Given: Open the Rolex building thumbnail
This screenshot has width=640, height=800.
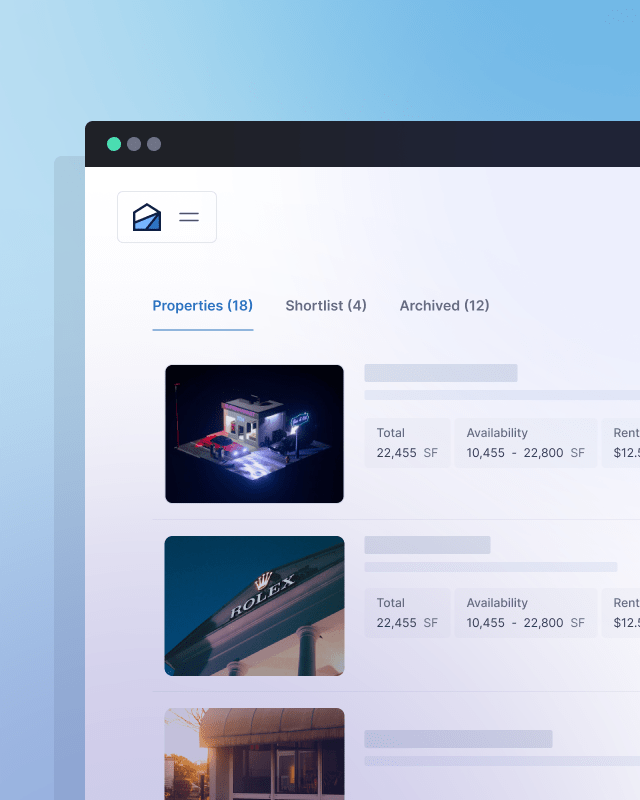Looking at the screenshot, I should point(254,606).
